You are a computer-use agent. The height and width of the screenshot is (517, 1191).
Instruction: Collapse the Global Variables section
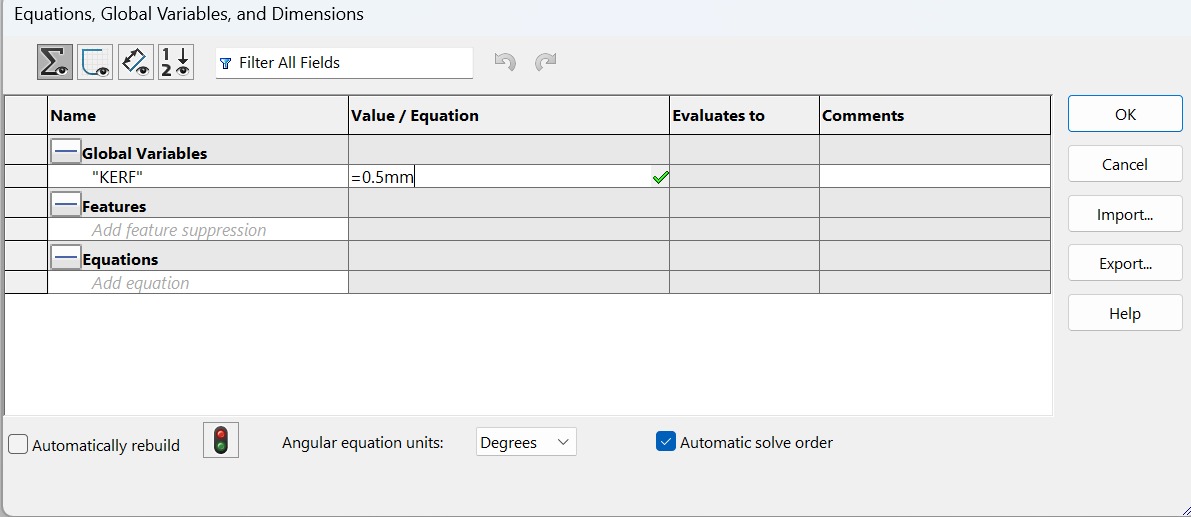point(66,153)
